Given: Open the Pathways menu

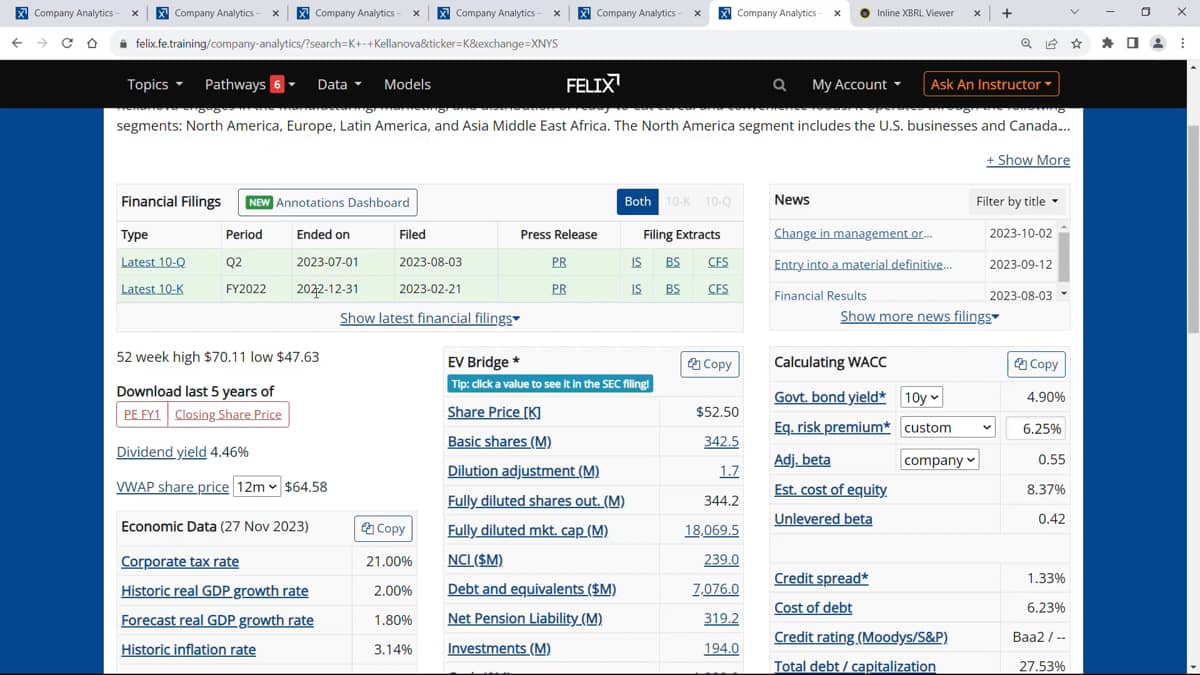Looking at the screenshot, I should 250,84.
